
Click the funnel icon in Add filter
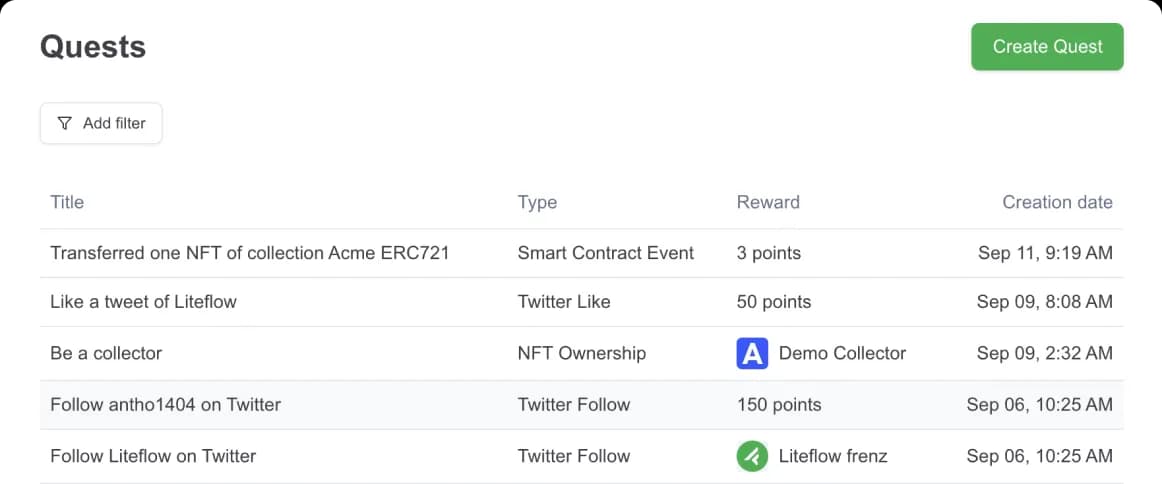65,123
